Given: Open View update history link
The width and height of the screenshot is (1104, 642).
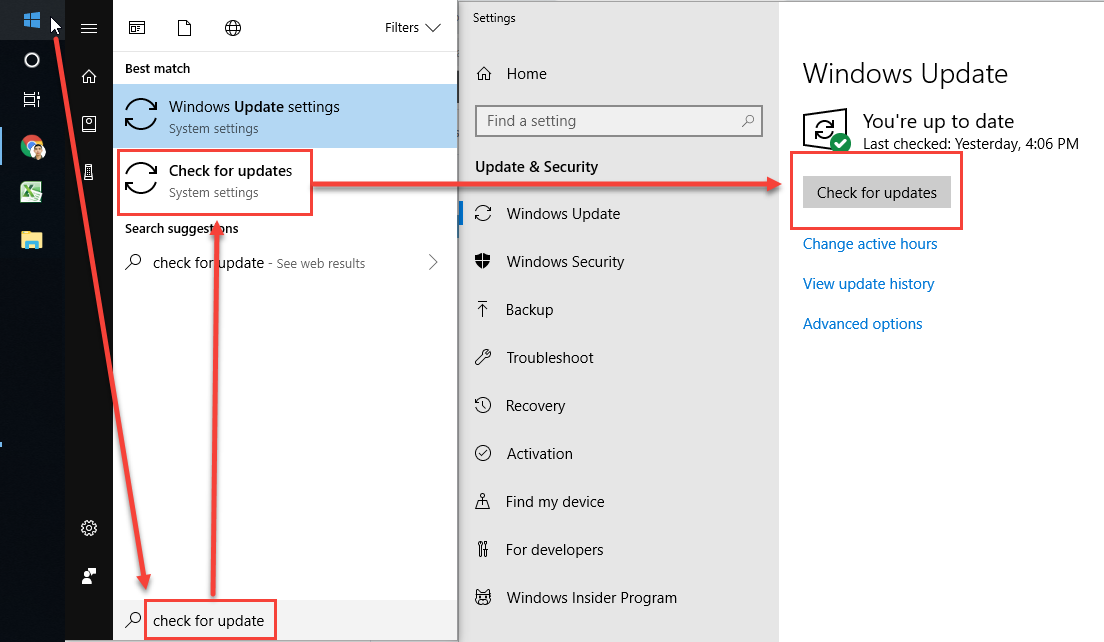Looking at the screenshot, I should tap(869, 284).
